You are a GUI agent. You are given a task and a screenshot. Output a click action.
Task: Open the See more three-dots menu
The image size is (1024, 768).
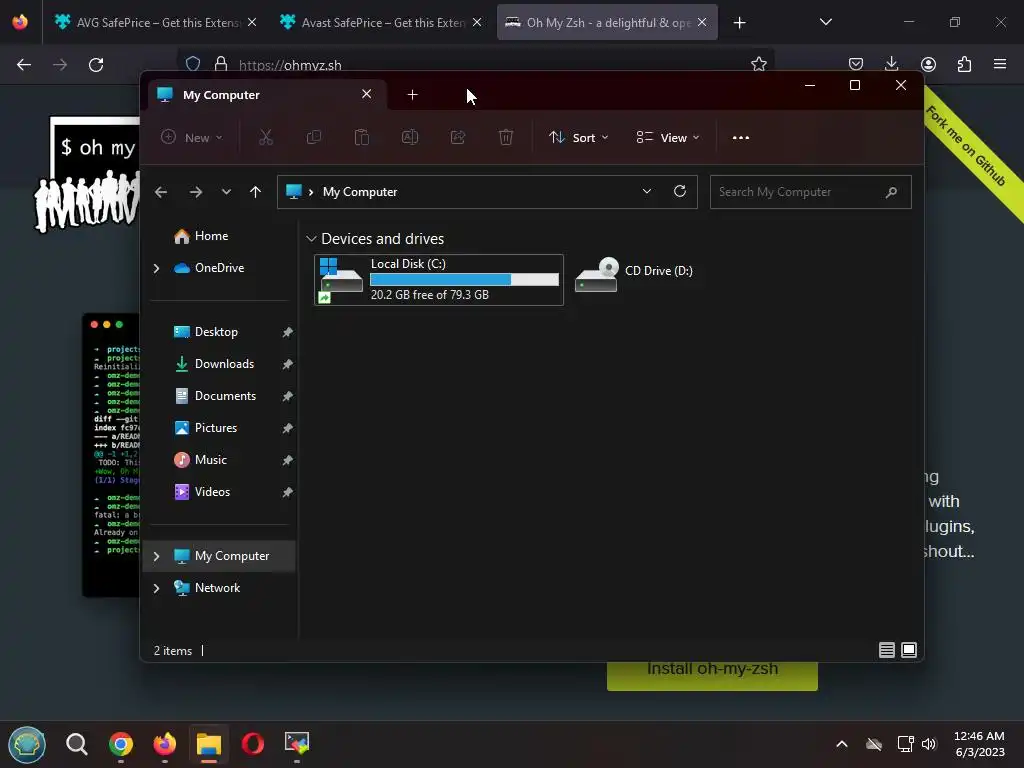[741, 138]
